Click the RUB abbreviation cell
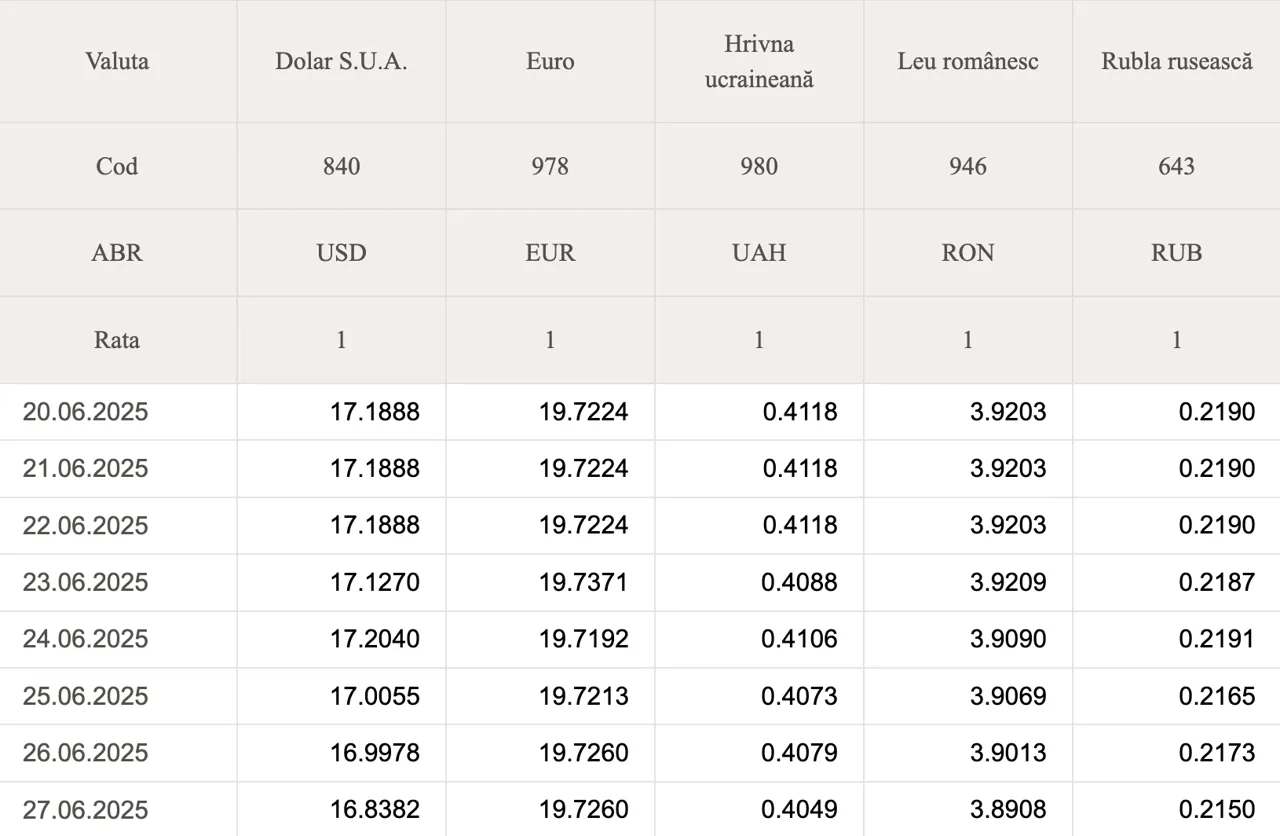1280x836 pixels. (x=1176, y=253)
